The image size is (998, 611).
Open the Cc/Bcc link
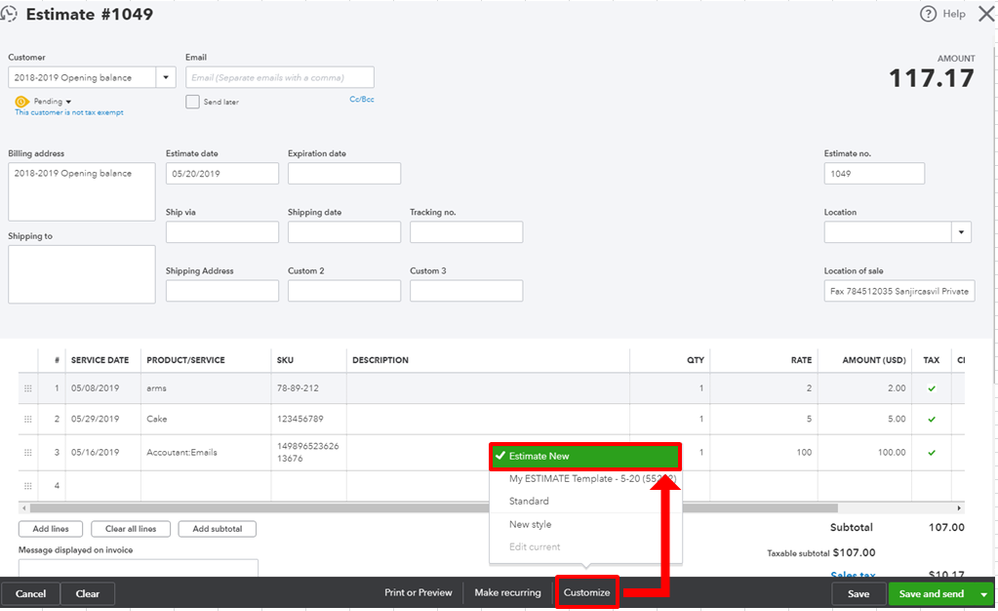[362, 99]
